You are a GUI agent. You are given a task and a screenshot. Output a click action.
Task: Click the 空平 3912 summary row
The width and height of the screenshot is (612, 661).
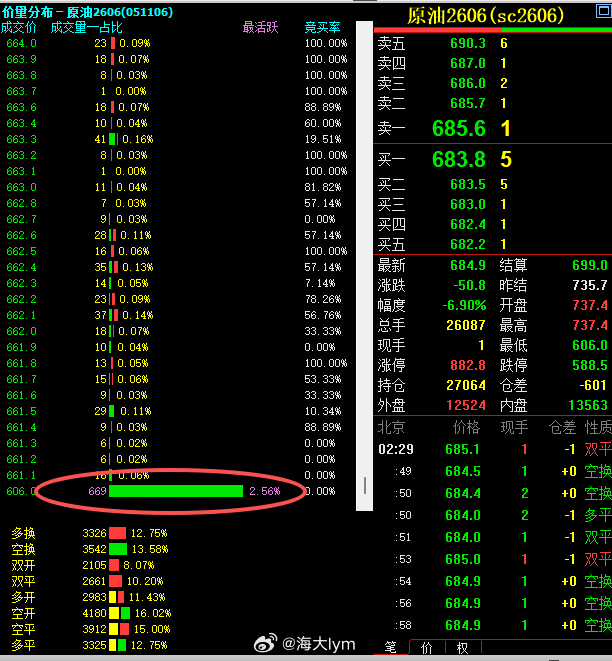point(91,629)
